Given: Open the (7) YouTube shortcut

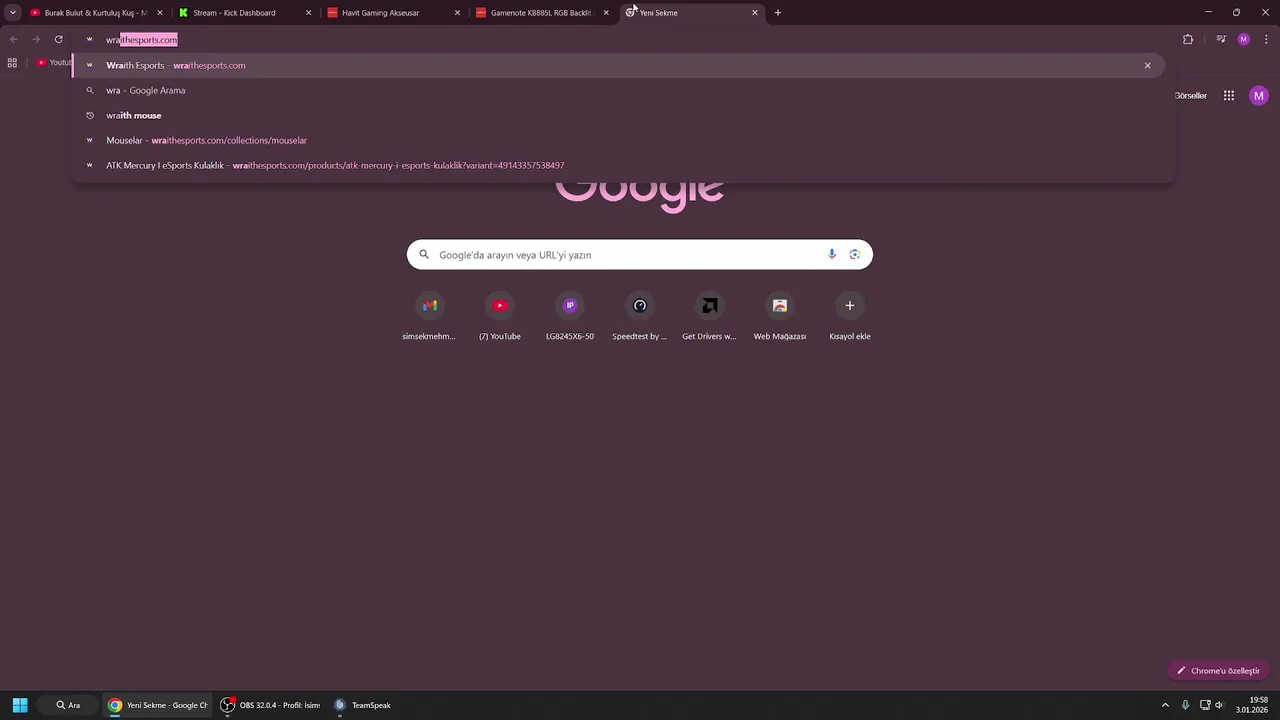Looking at the screenshot, I should pos(499,317).
